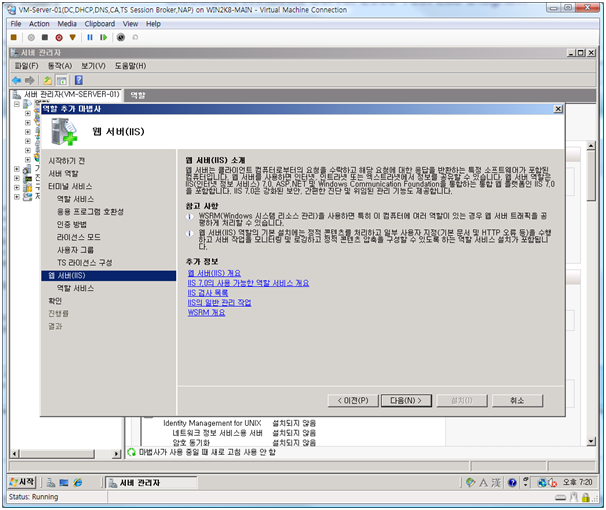Select the TS 라이선스 구성 wizard step

point(85,263)
